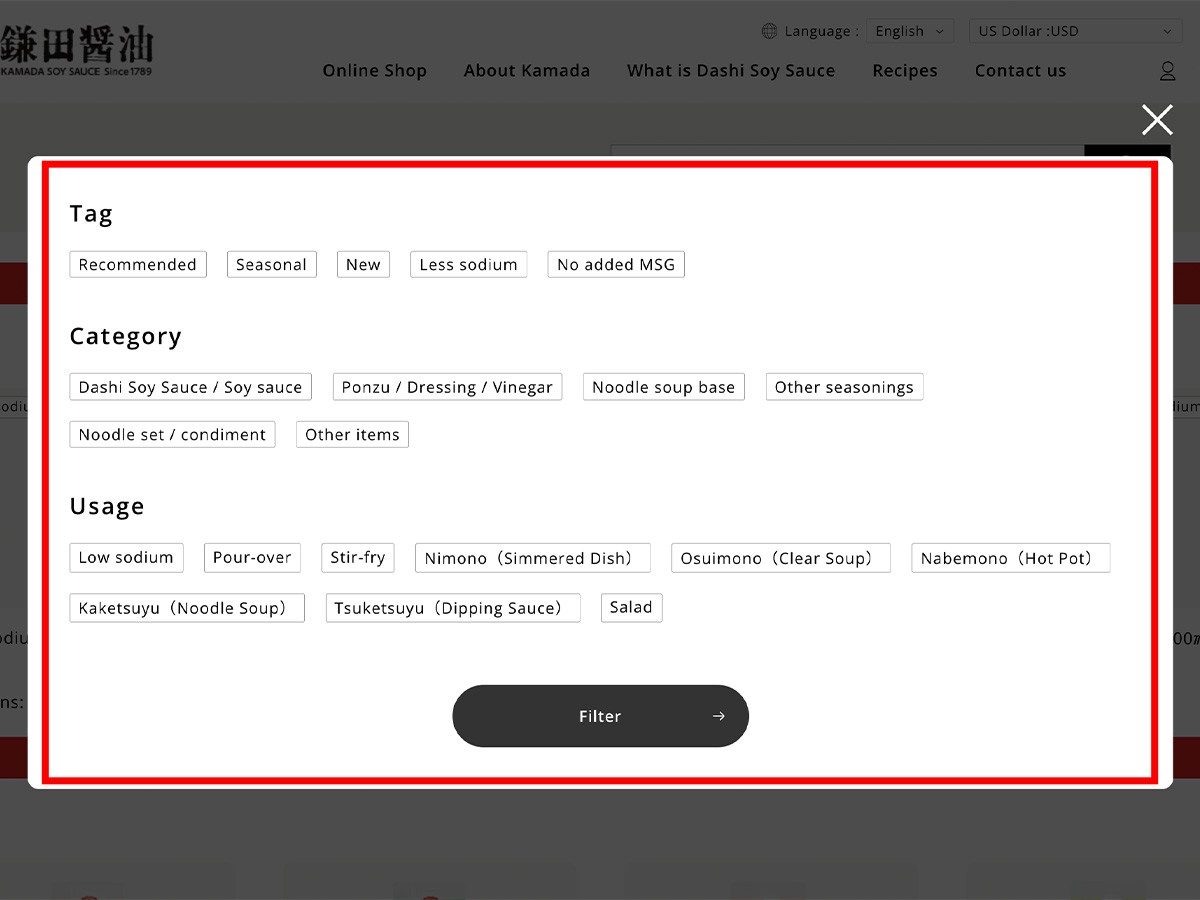Toggle the Pour-over usage filter
The image size is (1200, 900).
tap(252, 558)
